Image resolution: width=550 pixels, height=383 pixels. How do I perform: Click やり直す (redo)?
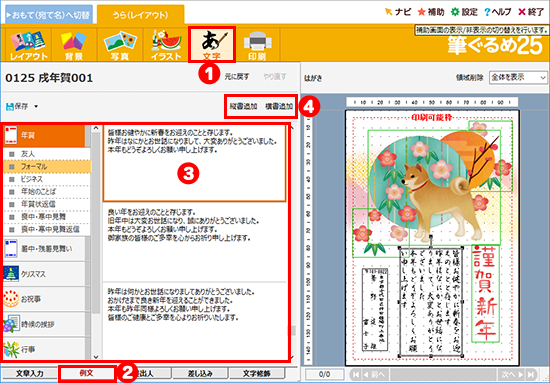point(274,76)
